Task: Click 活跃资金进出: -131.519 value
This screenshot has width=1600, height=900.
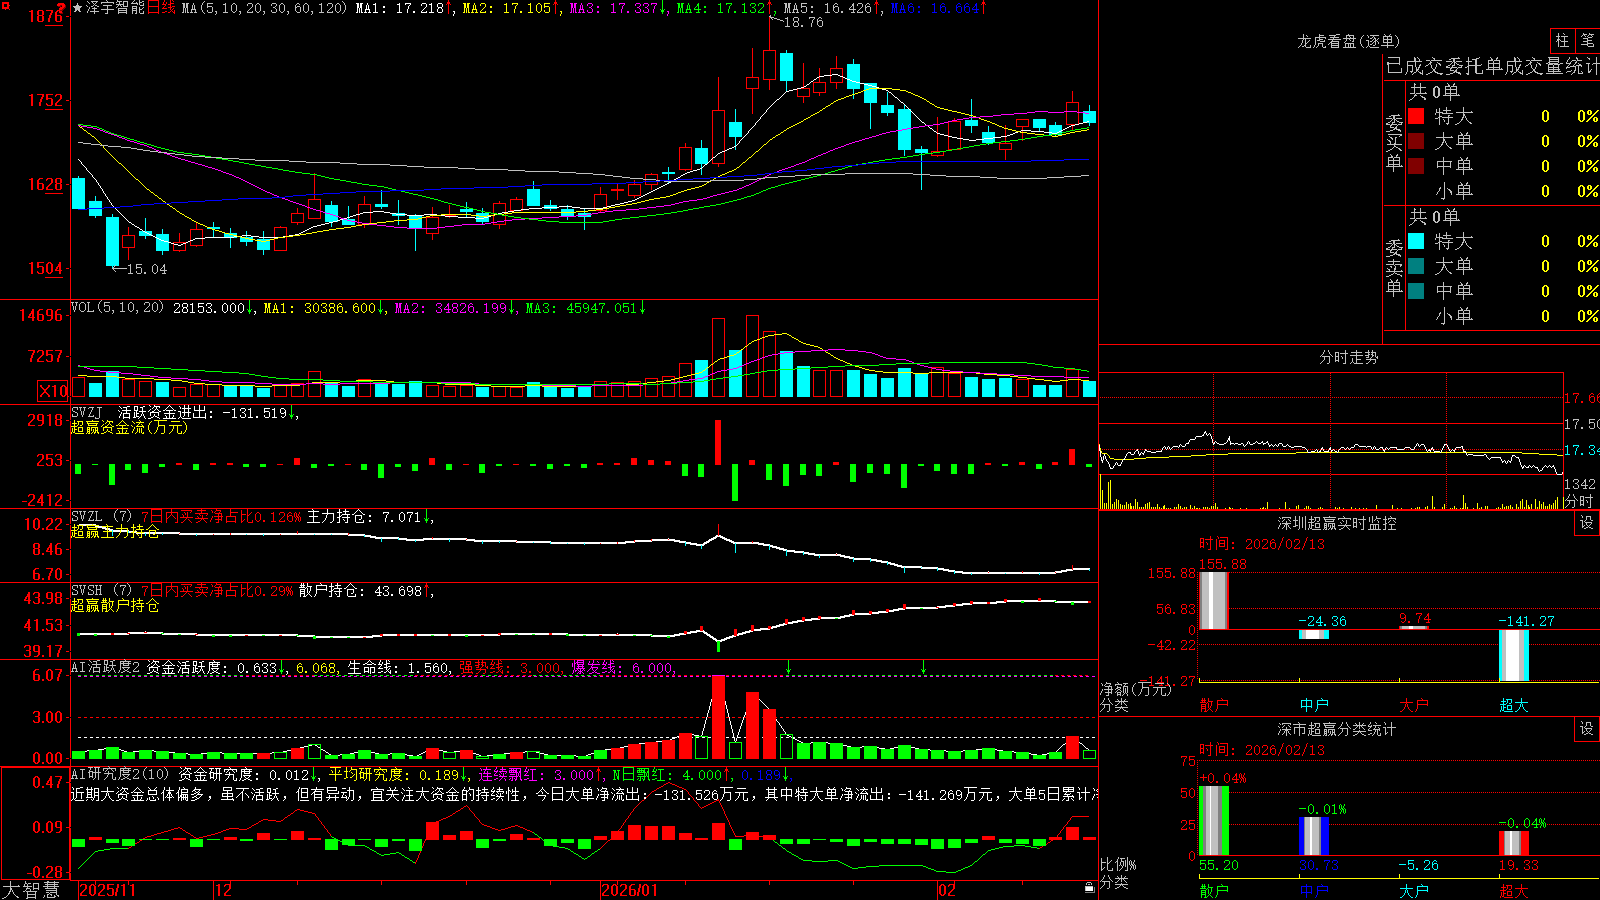Action: coord(202,412)
